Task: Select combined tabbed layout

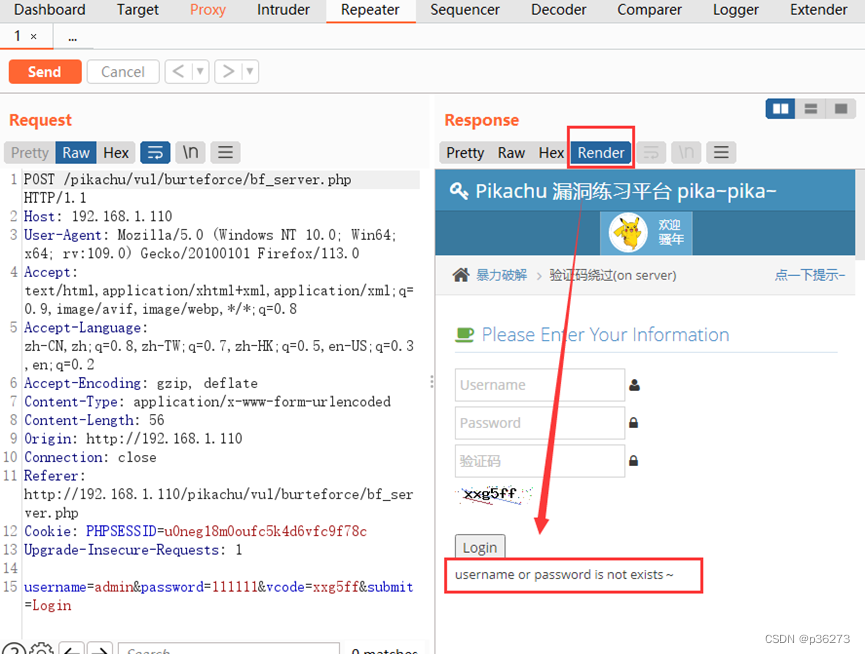Action: (841, 109)
